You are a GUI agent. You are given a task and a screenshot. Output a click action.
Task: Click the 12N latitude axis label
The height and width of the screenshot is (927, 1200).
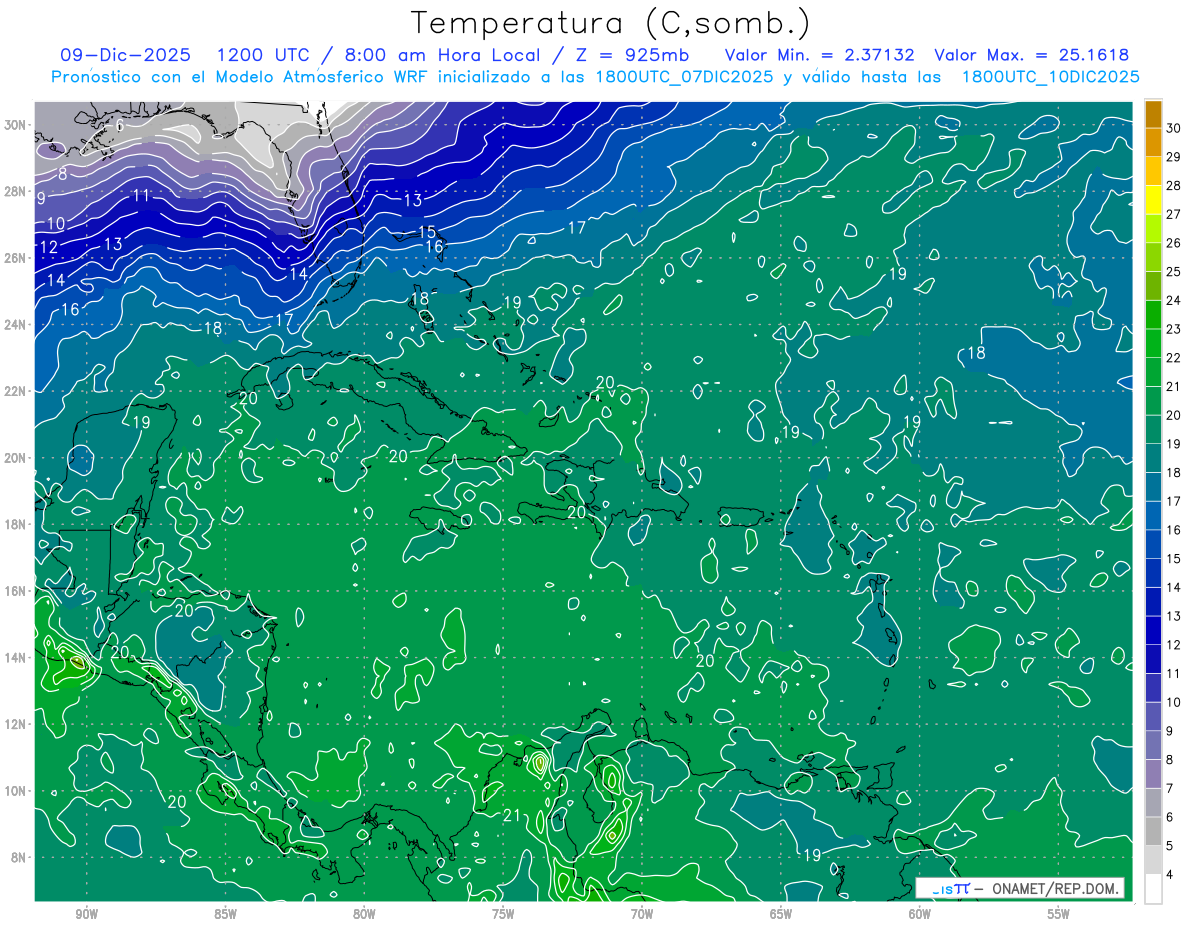click(x=16, y=724)
